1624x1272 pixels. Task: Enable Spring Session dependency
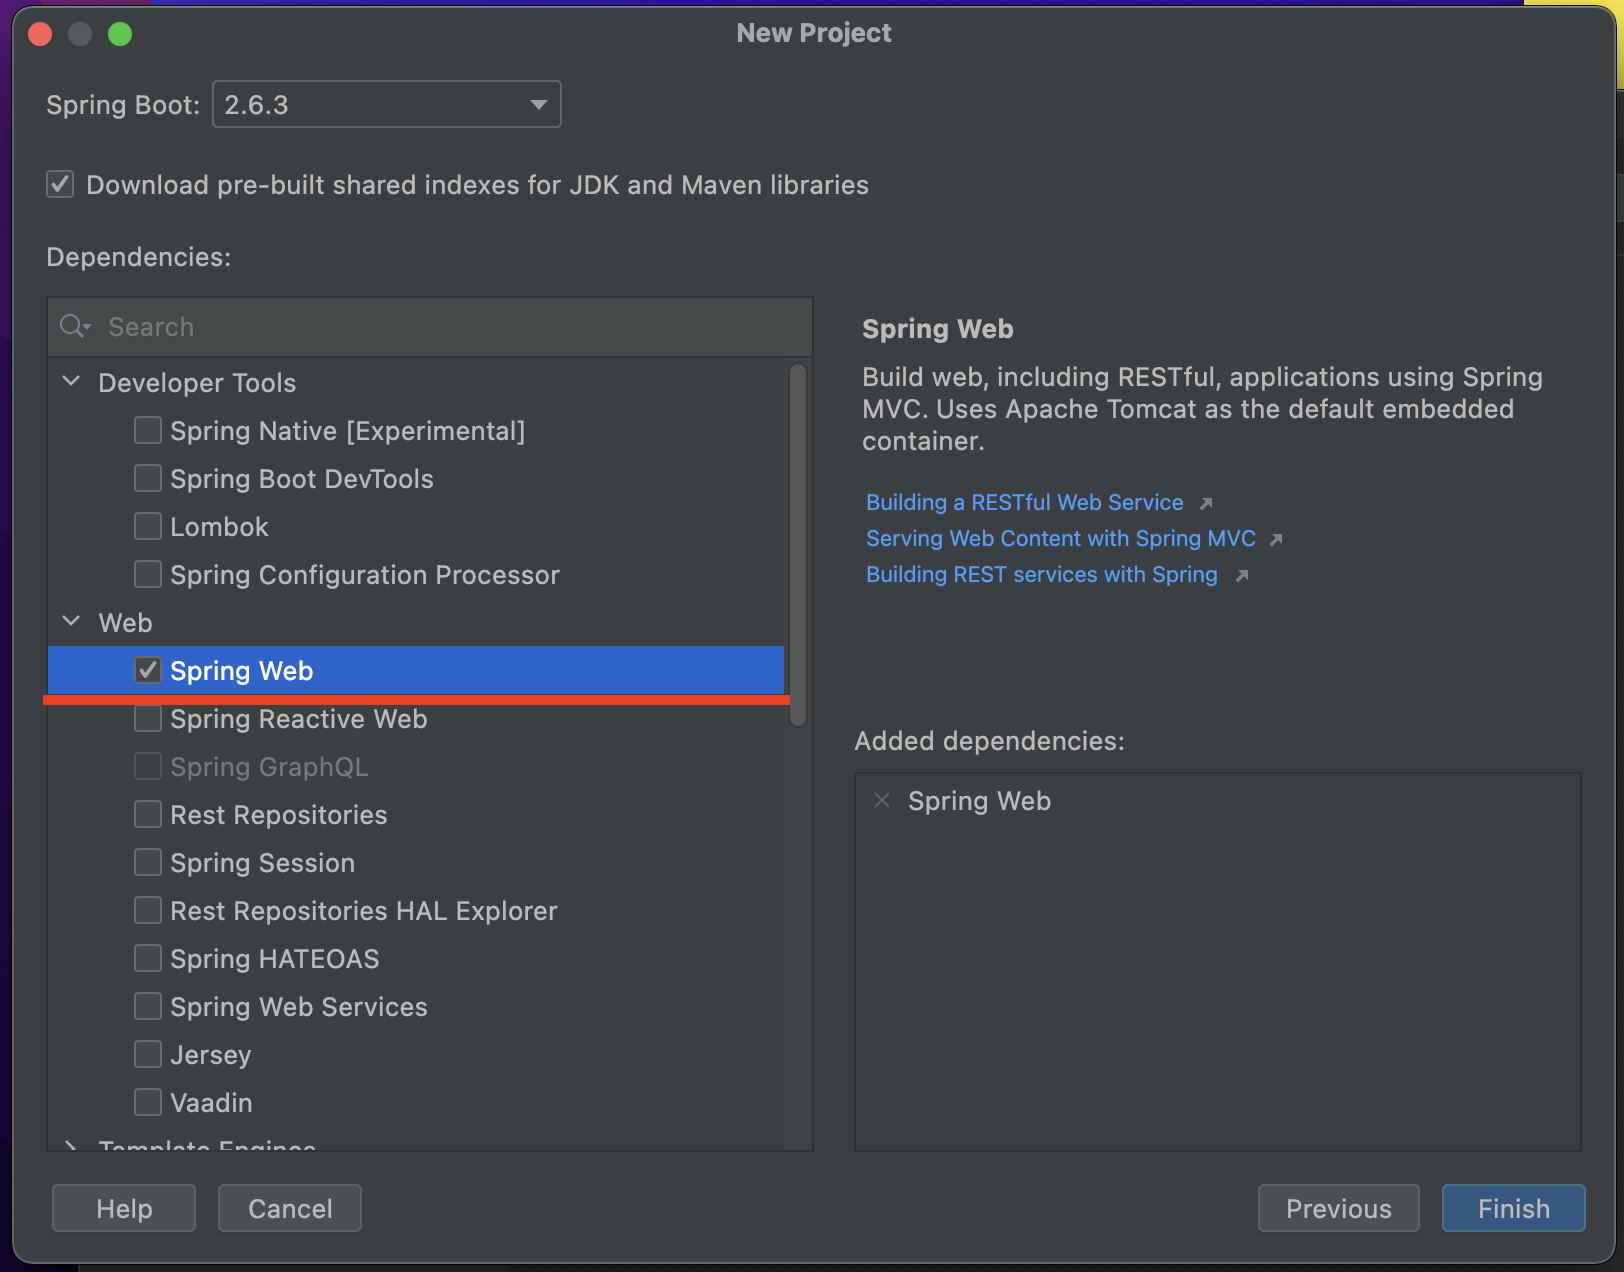[148, 862]
